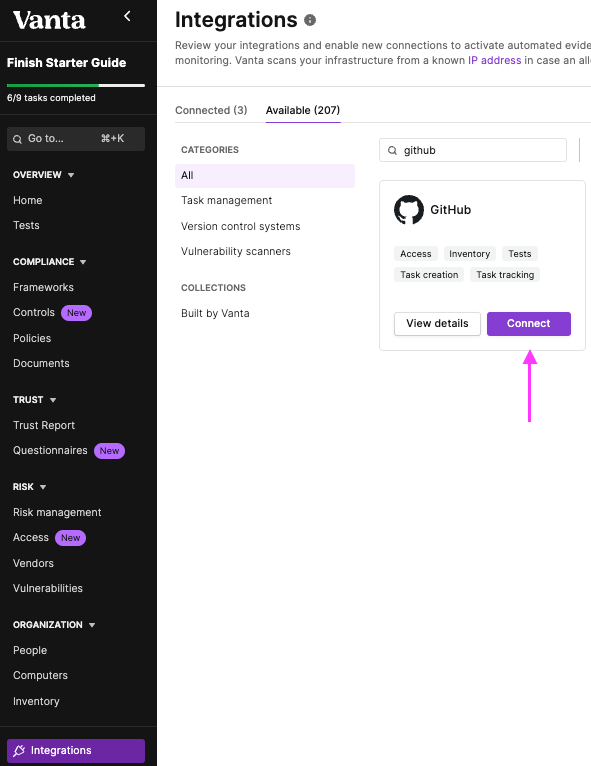
Task: Open Access under Risk section
Action: [31, 537]
